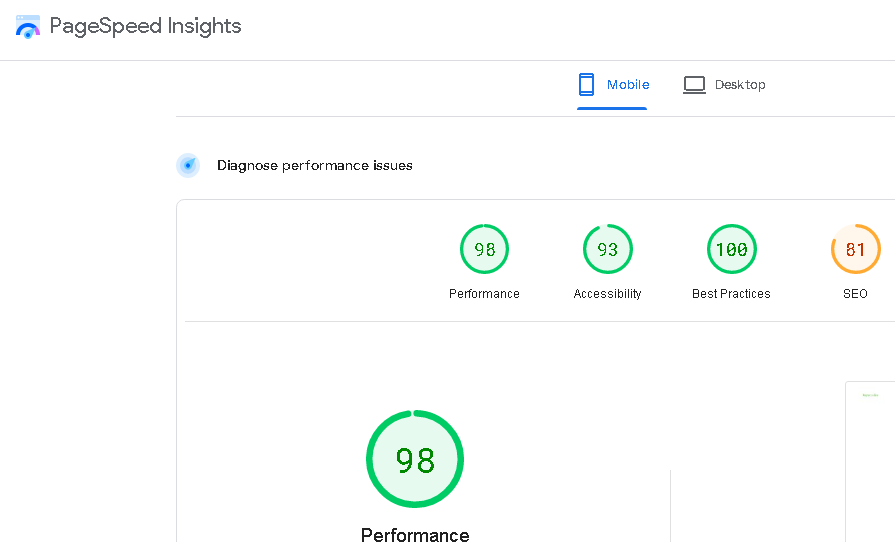Jump to Performance score gauge 98
Screen dimensions: 895x542
[485, 249]
